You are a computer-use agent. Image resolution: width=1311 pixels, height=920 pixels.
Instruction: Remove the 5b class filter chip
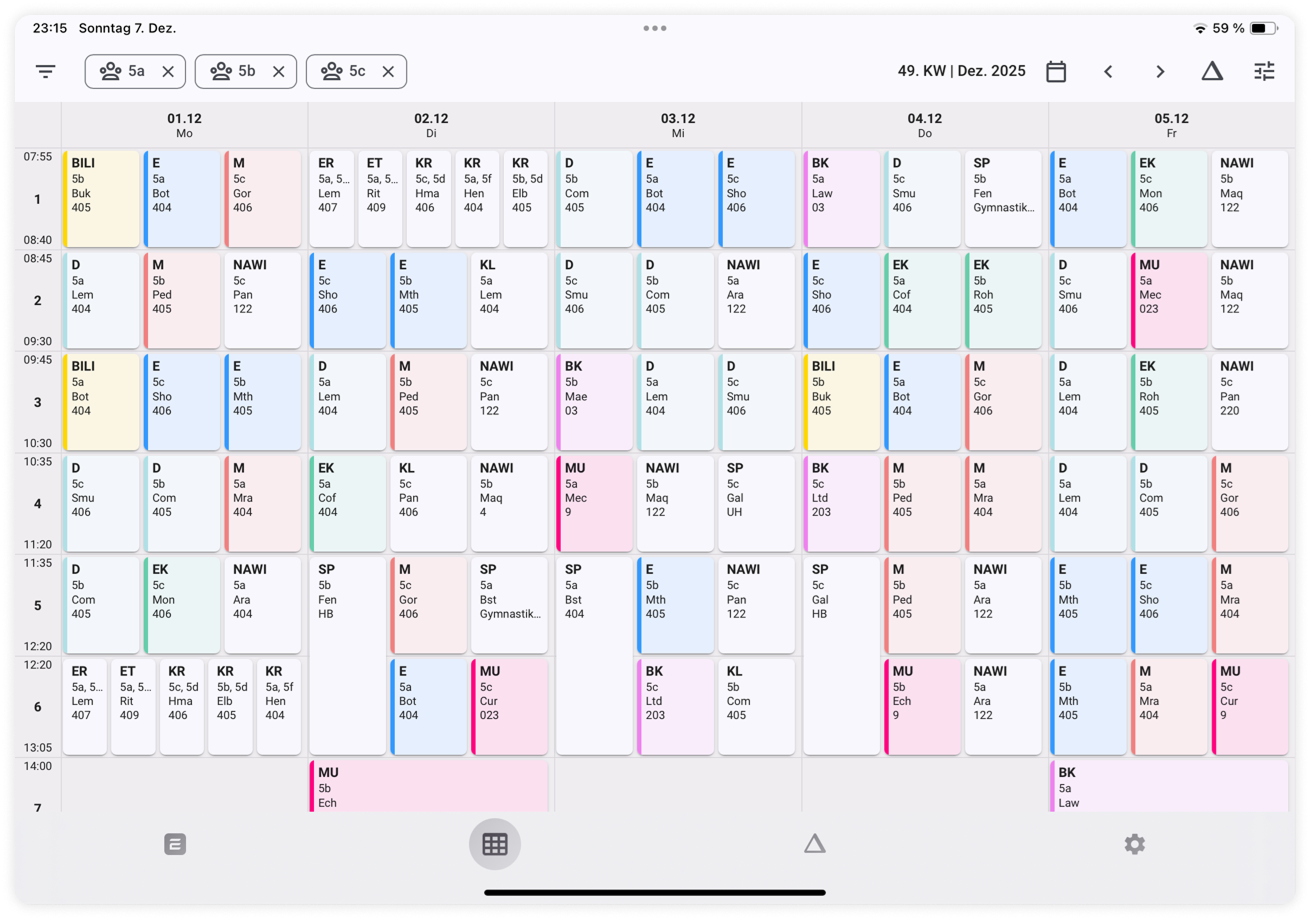(x=279, y=72)
